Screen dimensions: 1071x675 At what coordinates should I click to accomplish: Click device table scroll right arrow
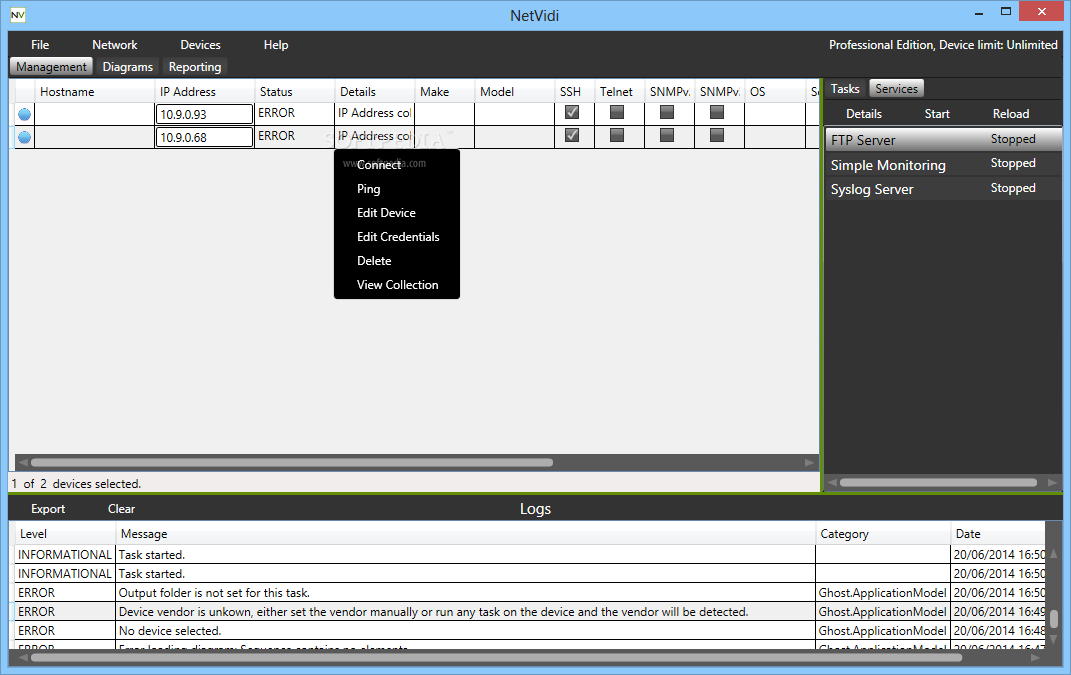tap(809, 463)
